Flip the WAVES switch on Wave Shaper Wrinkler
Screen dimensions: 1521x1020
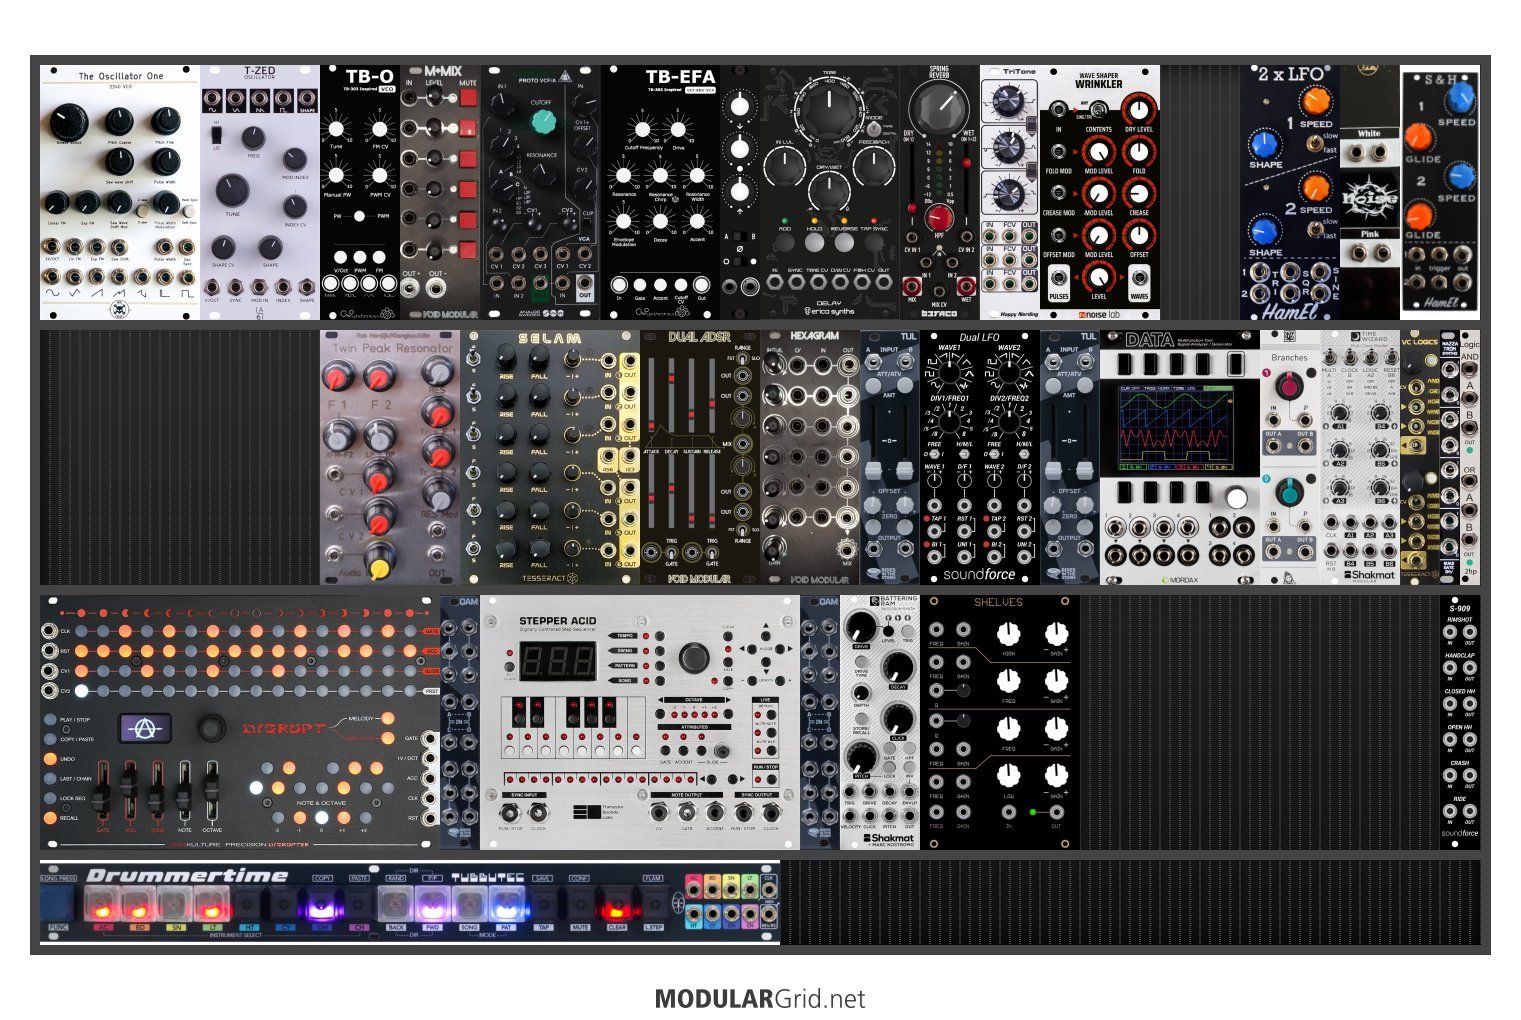click(x=1138, y=279)
